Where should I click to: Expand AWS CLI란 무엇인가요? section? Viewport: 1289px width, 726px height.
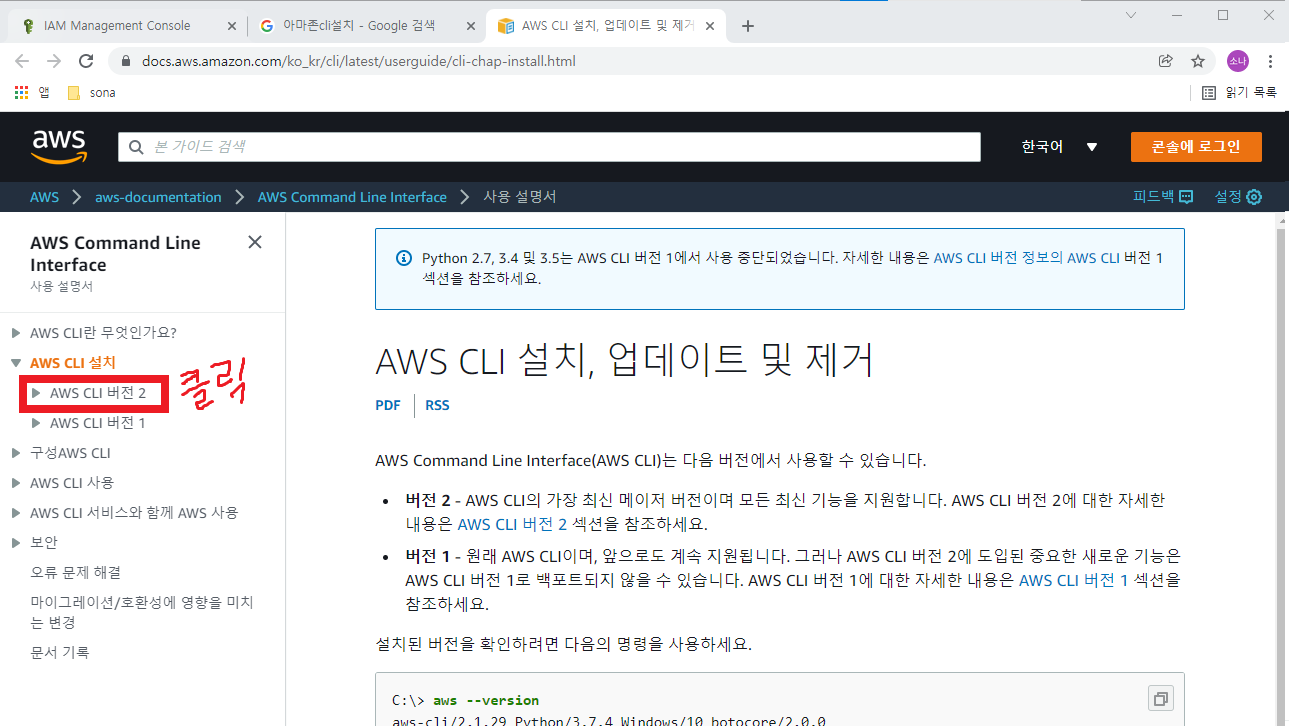pyautogui.click(x=16, y=333)
